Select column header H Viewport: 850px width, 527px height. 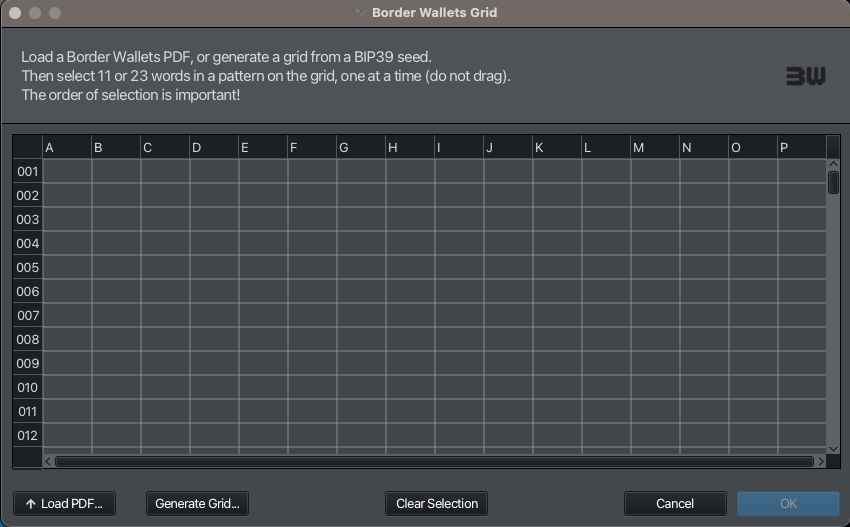click(x=410, y=147)
